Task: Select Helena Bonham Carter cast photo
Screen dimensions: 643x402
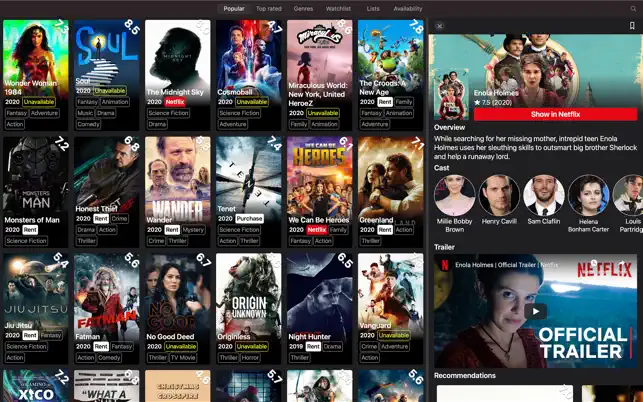Action: (x=588, y=195)
